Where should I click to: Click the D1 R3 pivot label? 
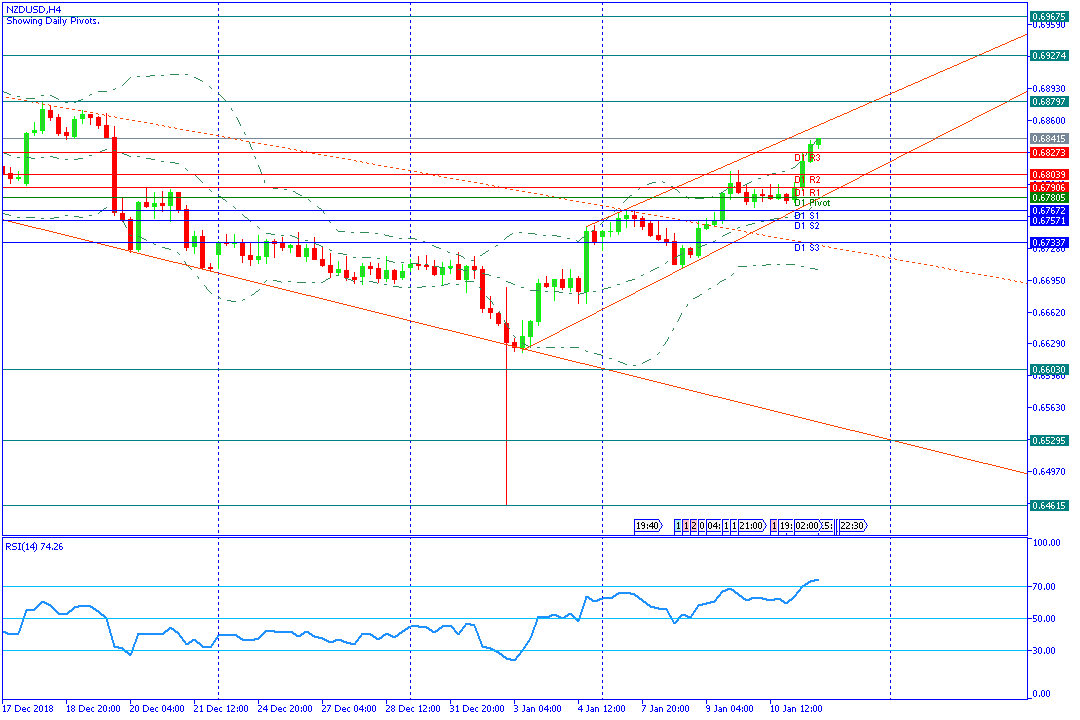pyautogui.click(x=807, y=158)
